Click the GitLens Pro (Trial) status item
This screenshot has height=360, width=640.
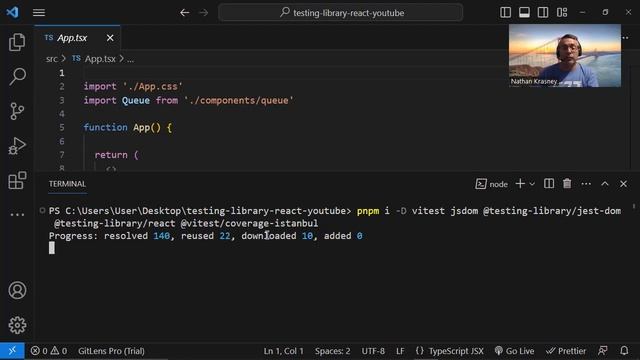111,351
